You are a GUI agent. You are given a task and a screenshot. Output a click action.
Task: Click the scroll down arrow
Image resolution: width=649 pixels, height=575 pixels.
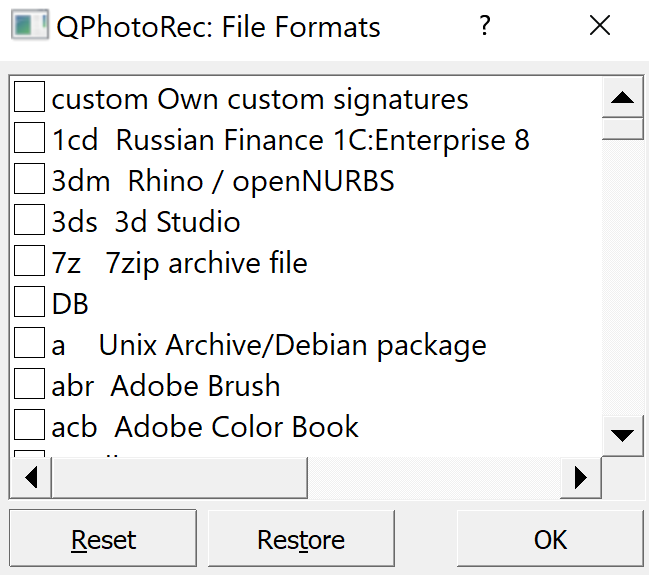pyautogui.click(x=623, y=435)
